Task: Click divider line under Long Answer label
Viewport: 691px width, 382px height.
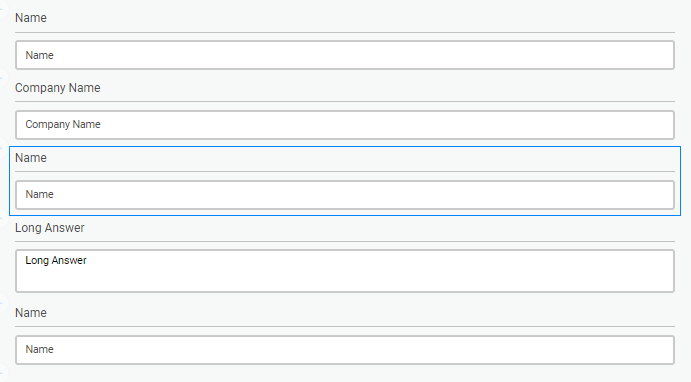Action: tap(345, 241)
